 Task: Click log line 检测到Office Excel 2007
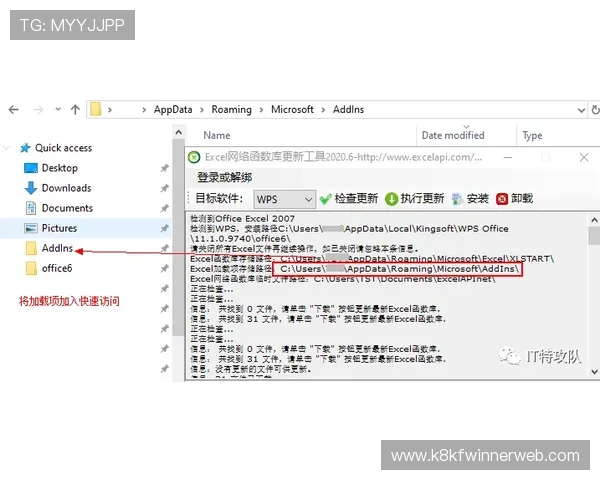pyautogui.click(x=243, y=219)
